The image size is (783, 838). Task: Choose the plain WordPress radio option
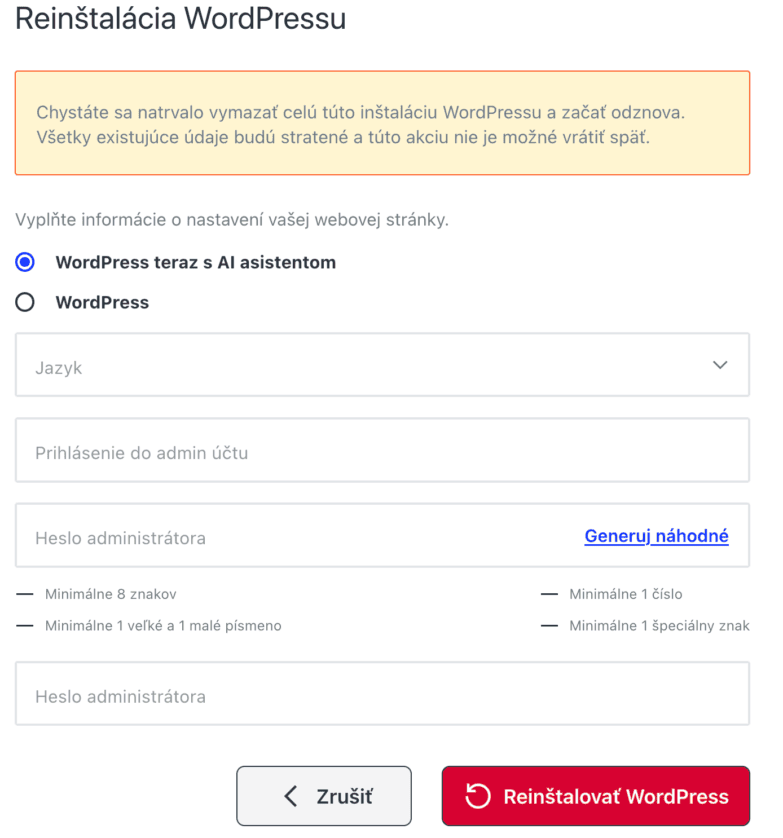(25, 302)
